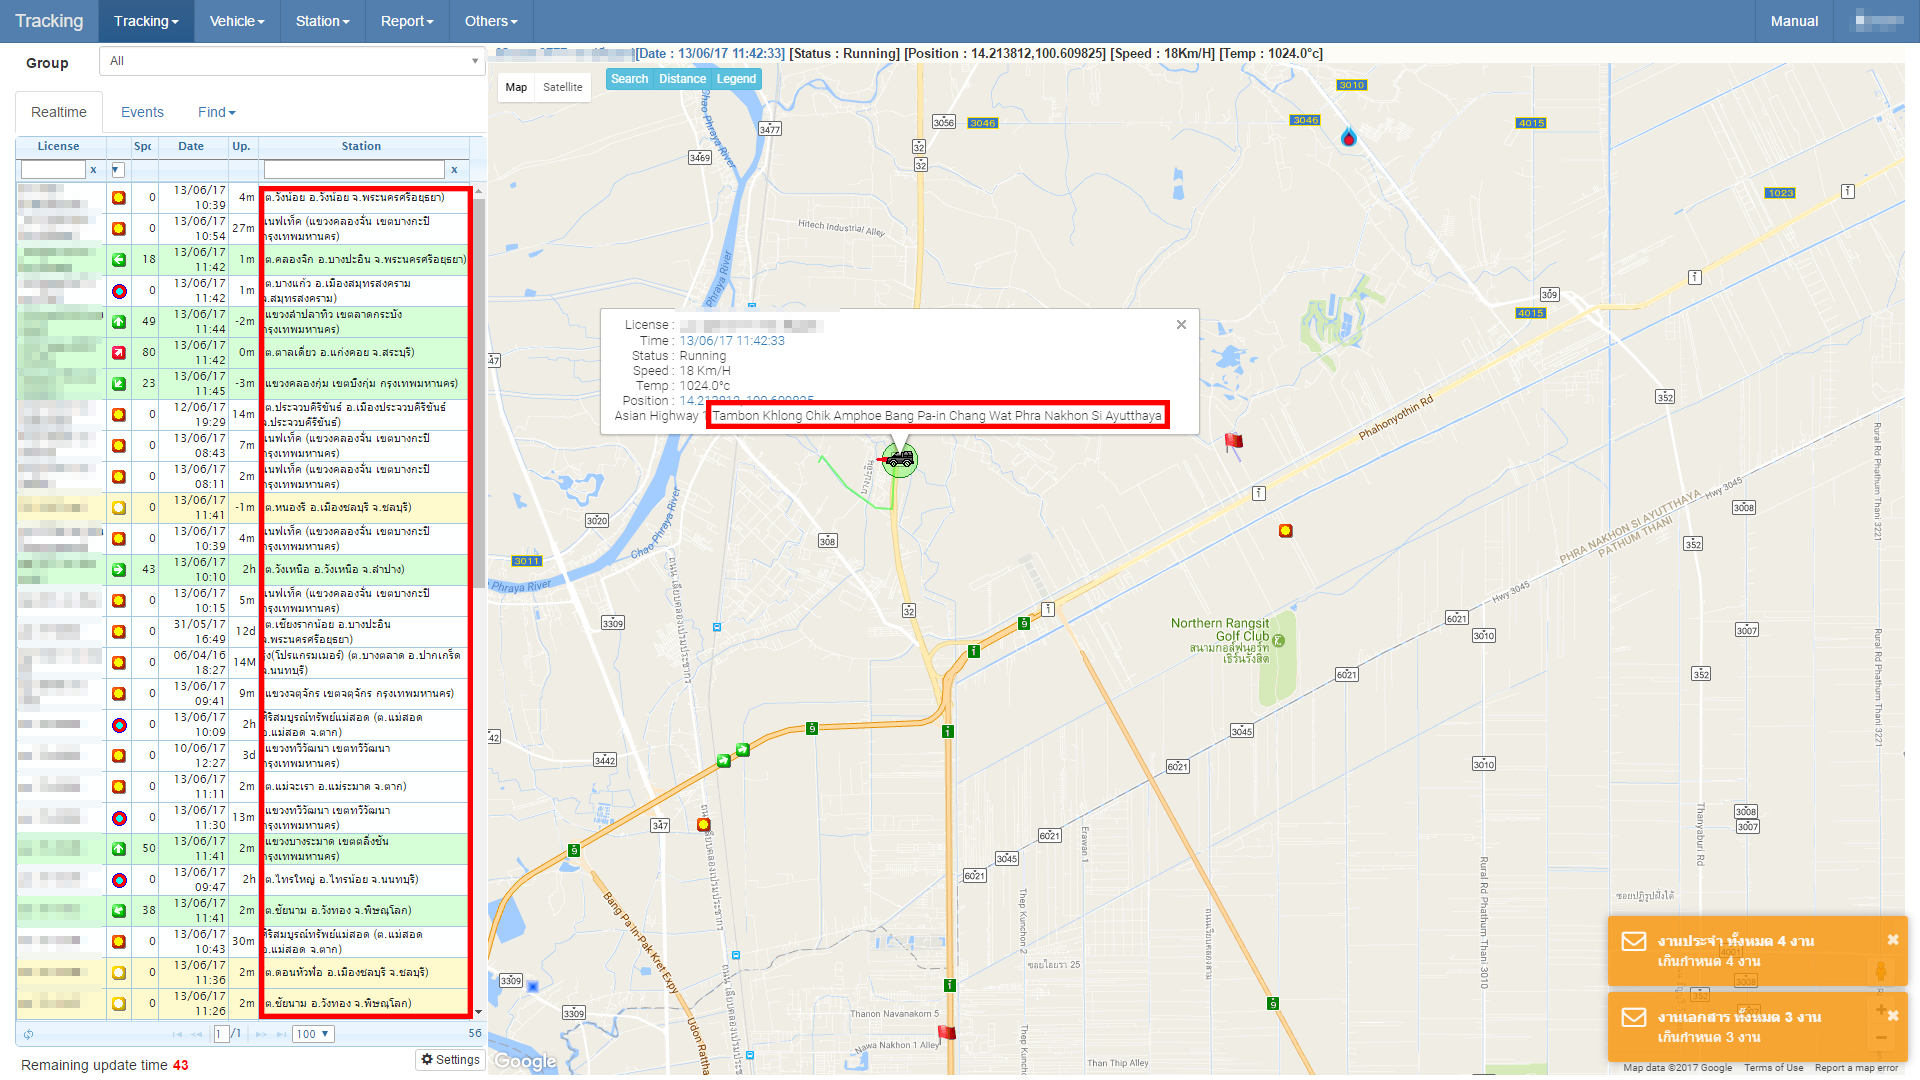Focus the Station filter input field

pos(354,170)
